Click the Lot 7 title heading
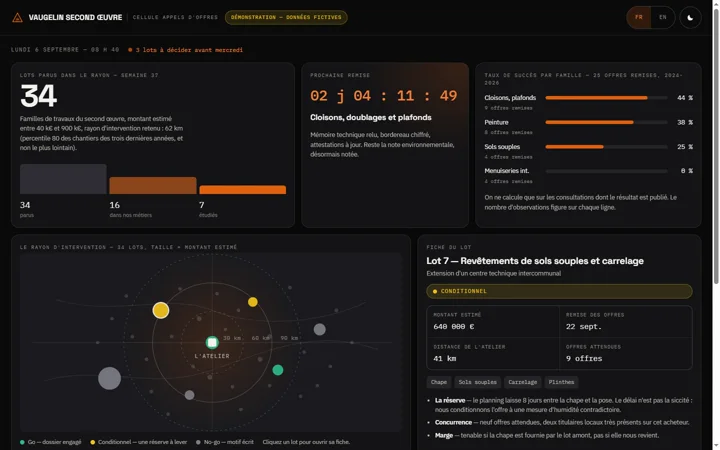The width and height of the screenshot is (720, 450). (535, 261)
